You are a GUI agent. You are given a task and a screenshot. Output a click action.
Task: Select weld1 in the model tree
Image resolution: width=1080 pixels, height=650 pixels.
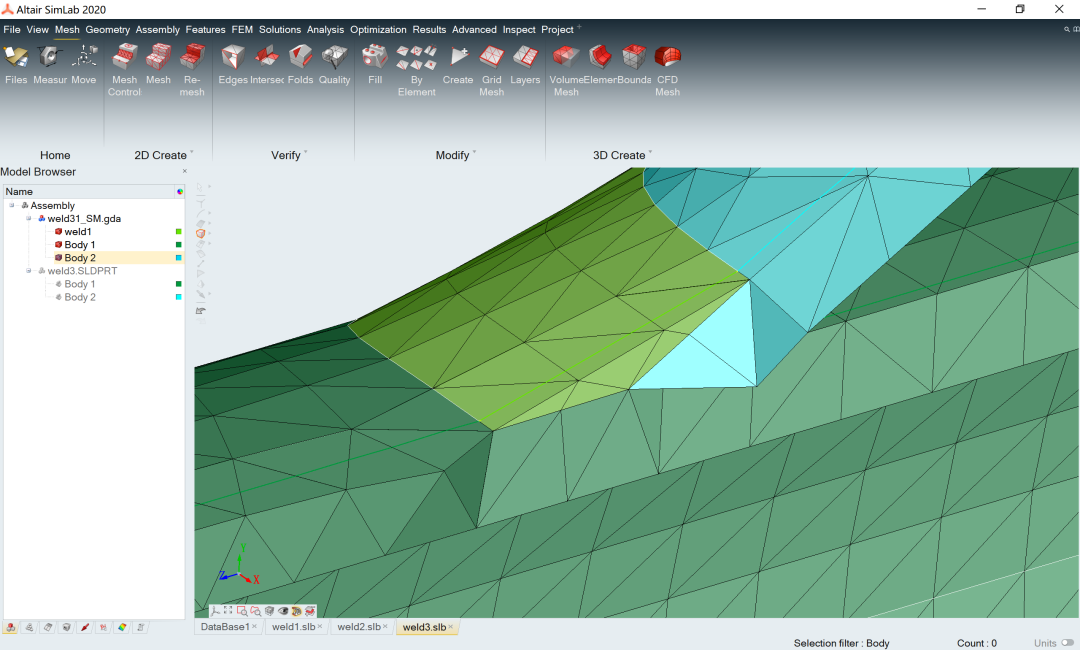point(77,231)
